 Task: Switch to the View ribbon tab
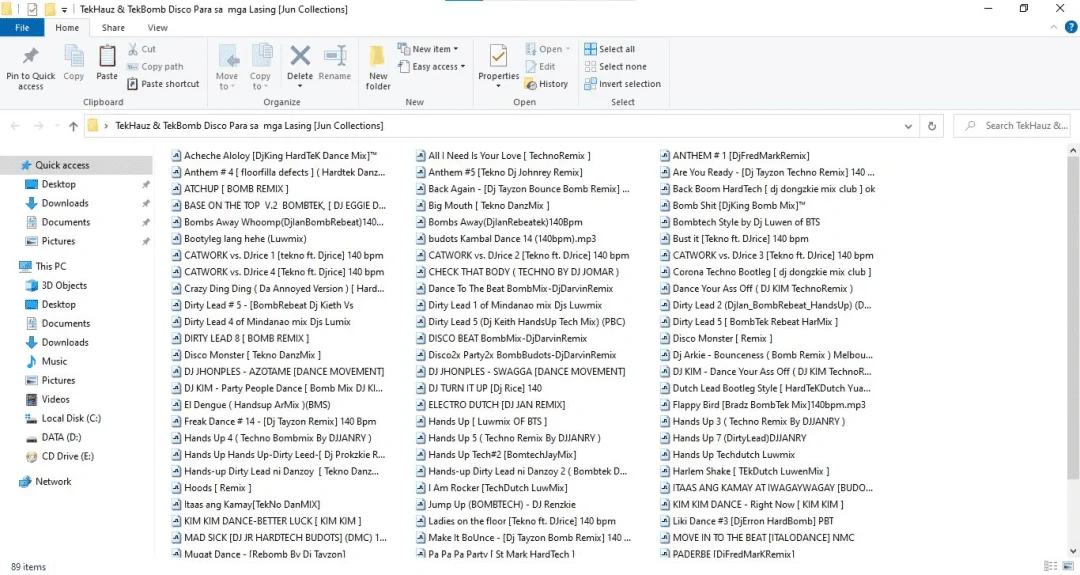157,28
